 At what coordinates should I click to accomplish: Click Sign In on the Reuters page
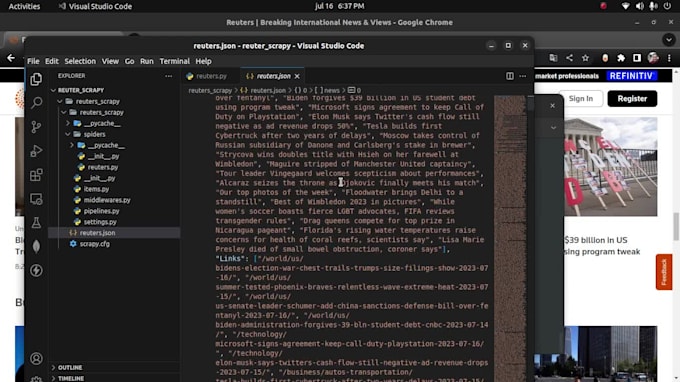pyautogui.click(x=581, y=99)
